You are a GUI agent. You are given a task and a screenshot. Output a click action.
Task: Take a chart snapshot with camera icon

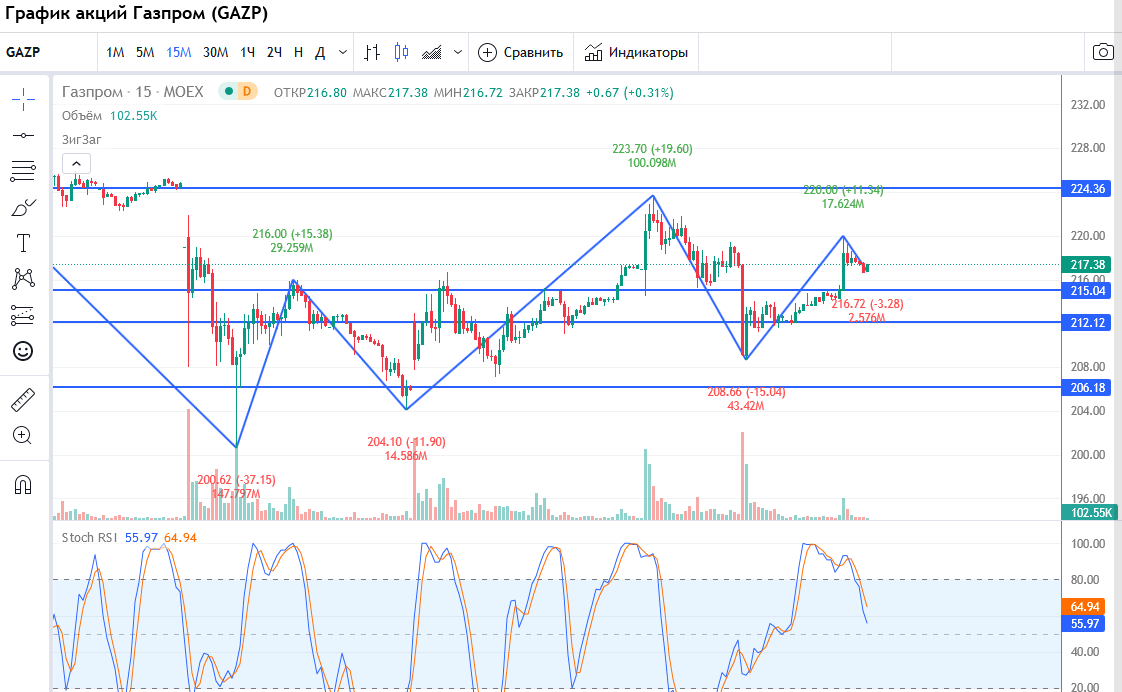tap(1103, 52)
